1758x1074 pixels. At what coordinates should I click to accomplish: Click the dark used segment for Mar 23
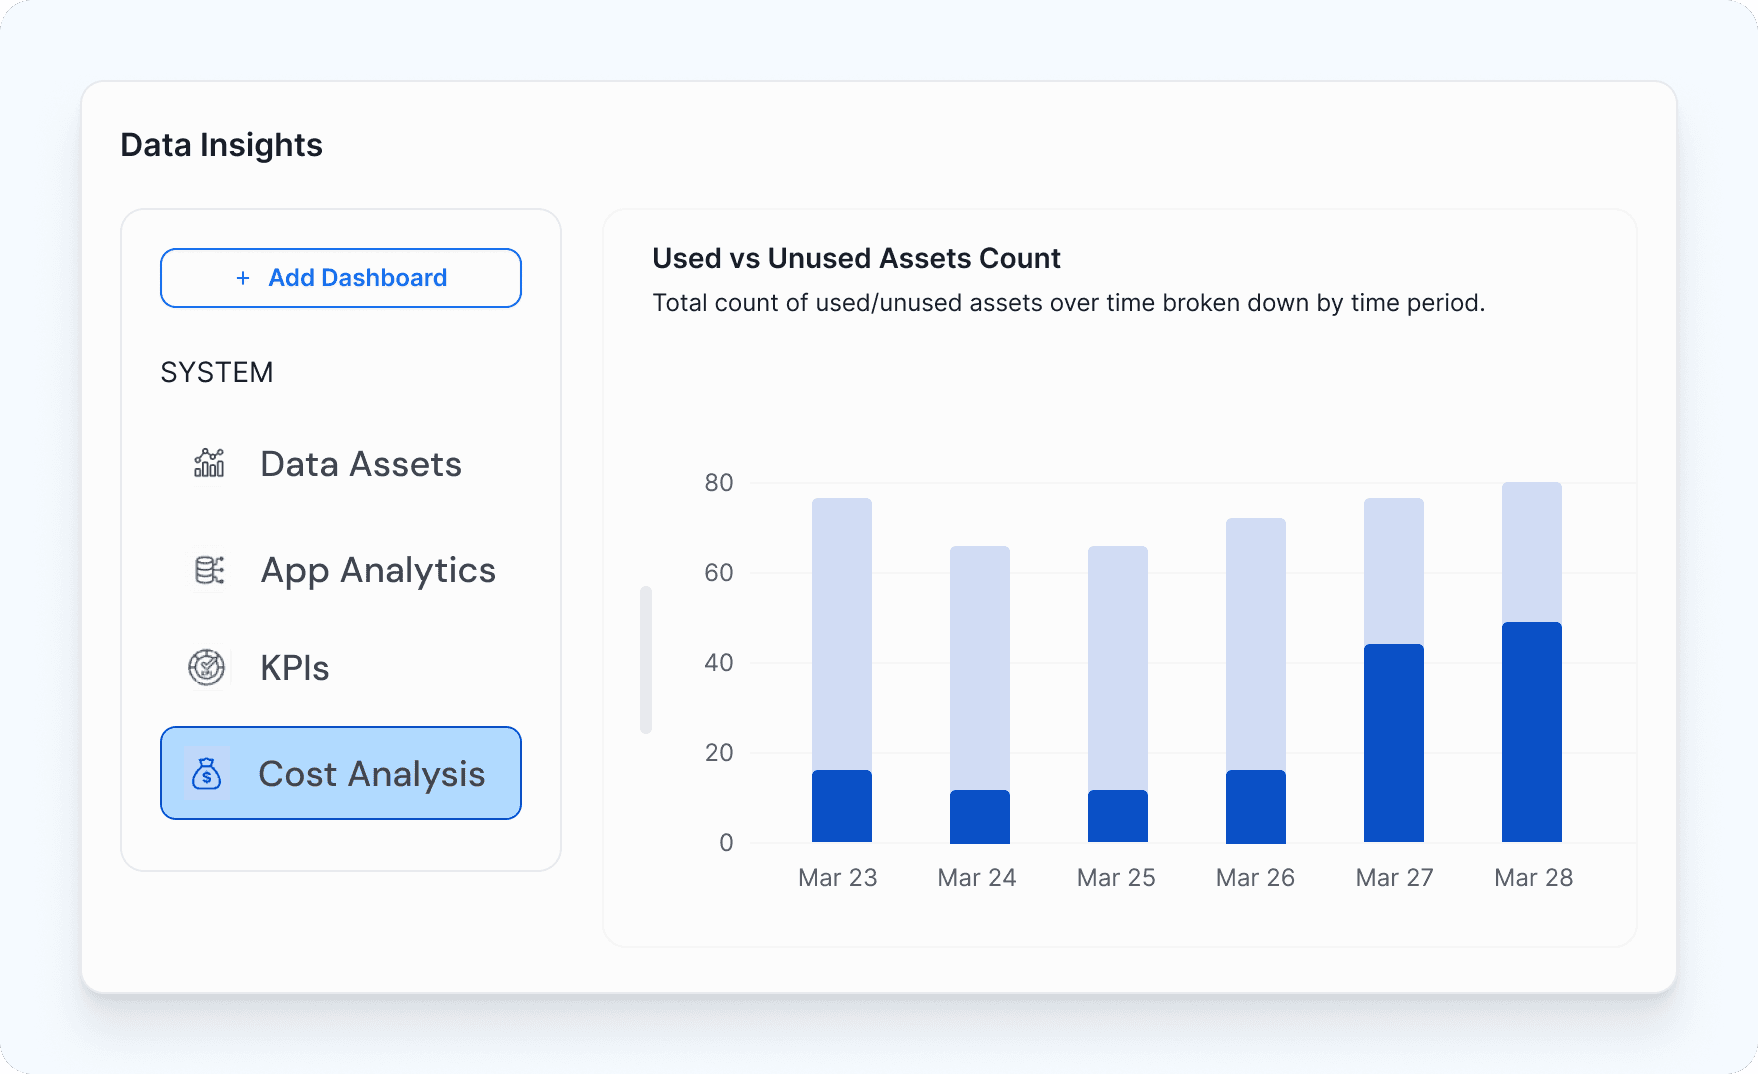coord(842,806)
